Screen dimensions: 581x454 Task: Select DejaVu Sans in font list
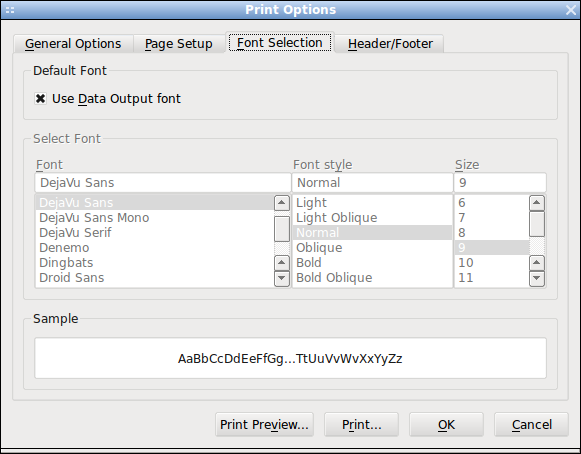(x=155, y=203)
